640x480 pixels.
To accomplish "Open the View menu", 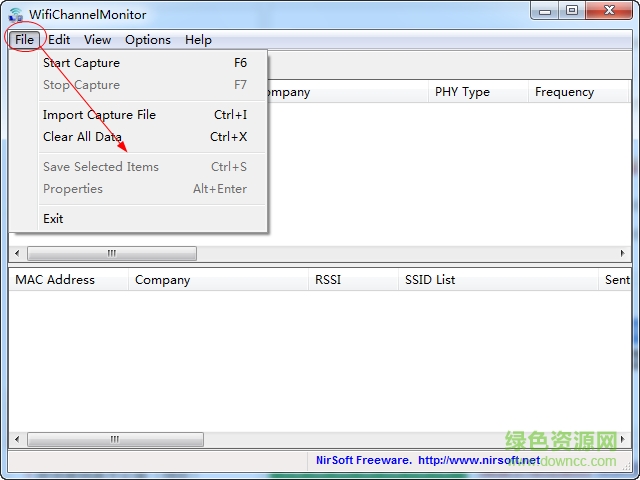I will tap(97, 40).
